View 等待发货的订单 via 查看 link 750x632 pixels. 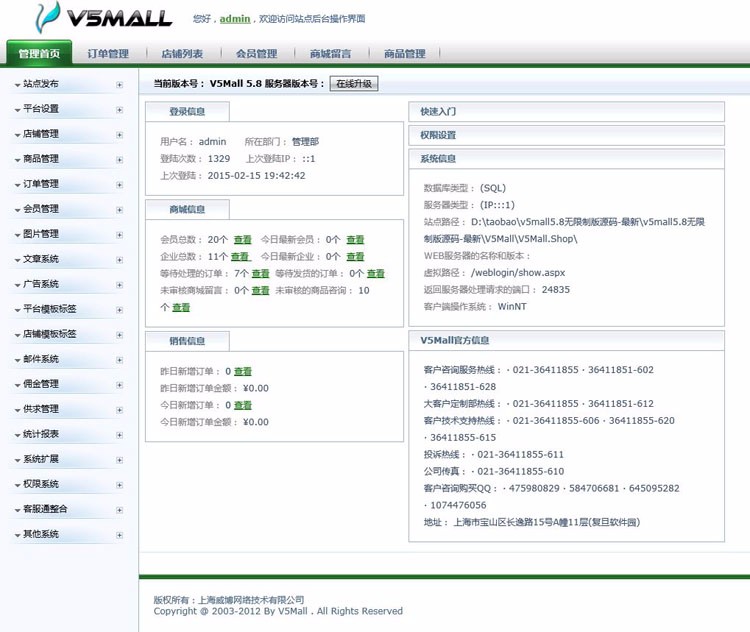(376, 273)
